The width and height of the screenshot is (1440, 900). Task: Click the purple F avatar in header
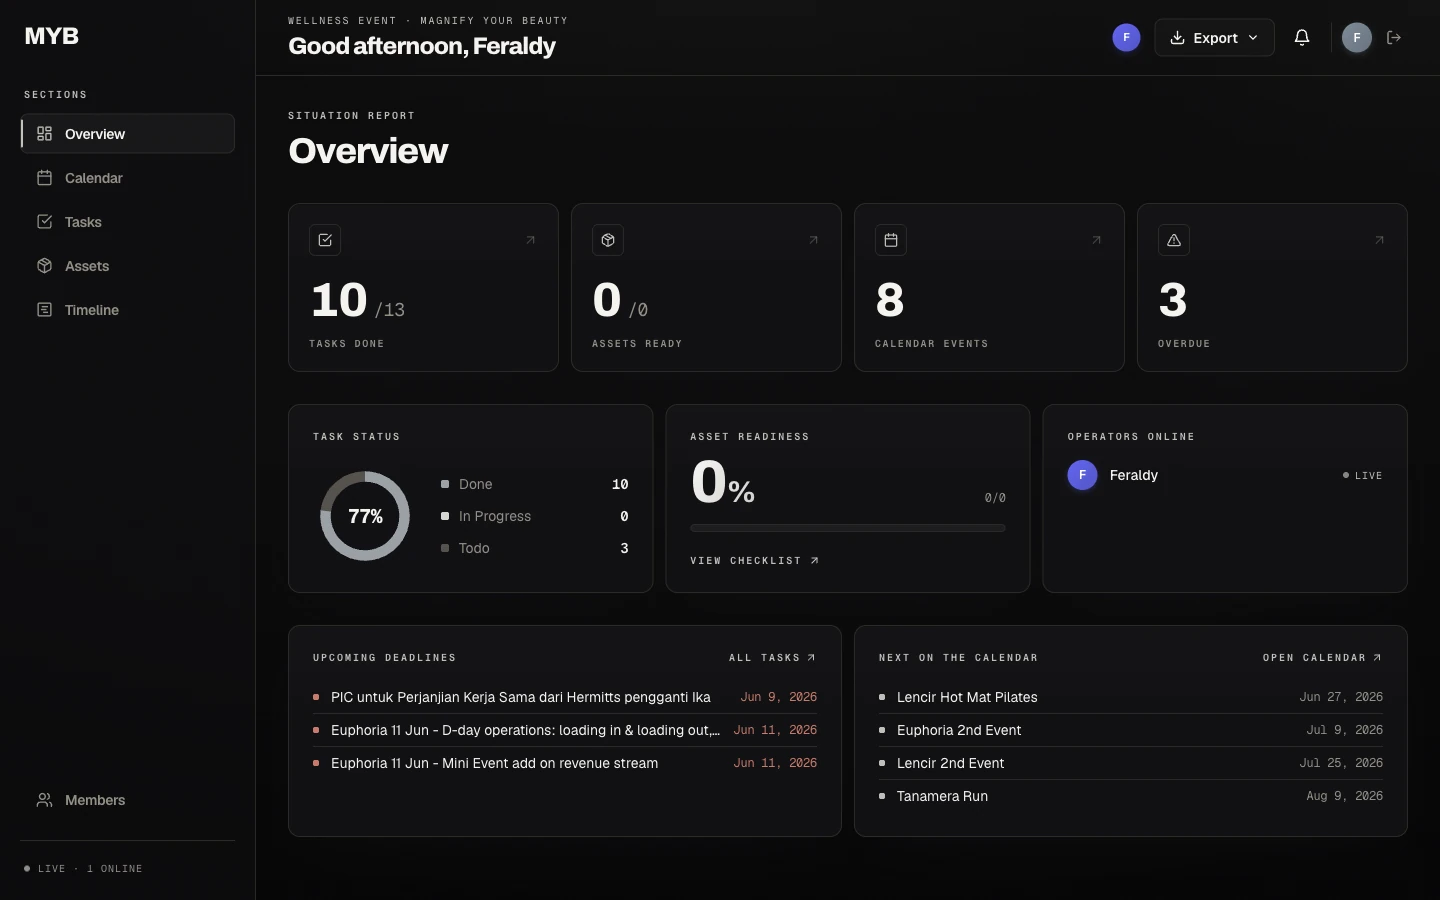(1126, 38)
